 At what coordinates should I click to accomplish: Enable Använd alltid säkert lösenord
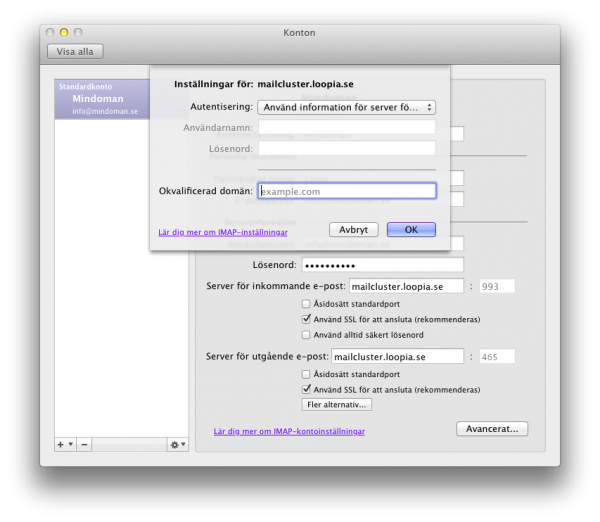[x=306, y=335]
